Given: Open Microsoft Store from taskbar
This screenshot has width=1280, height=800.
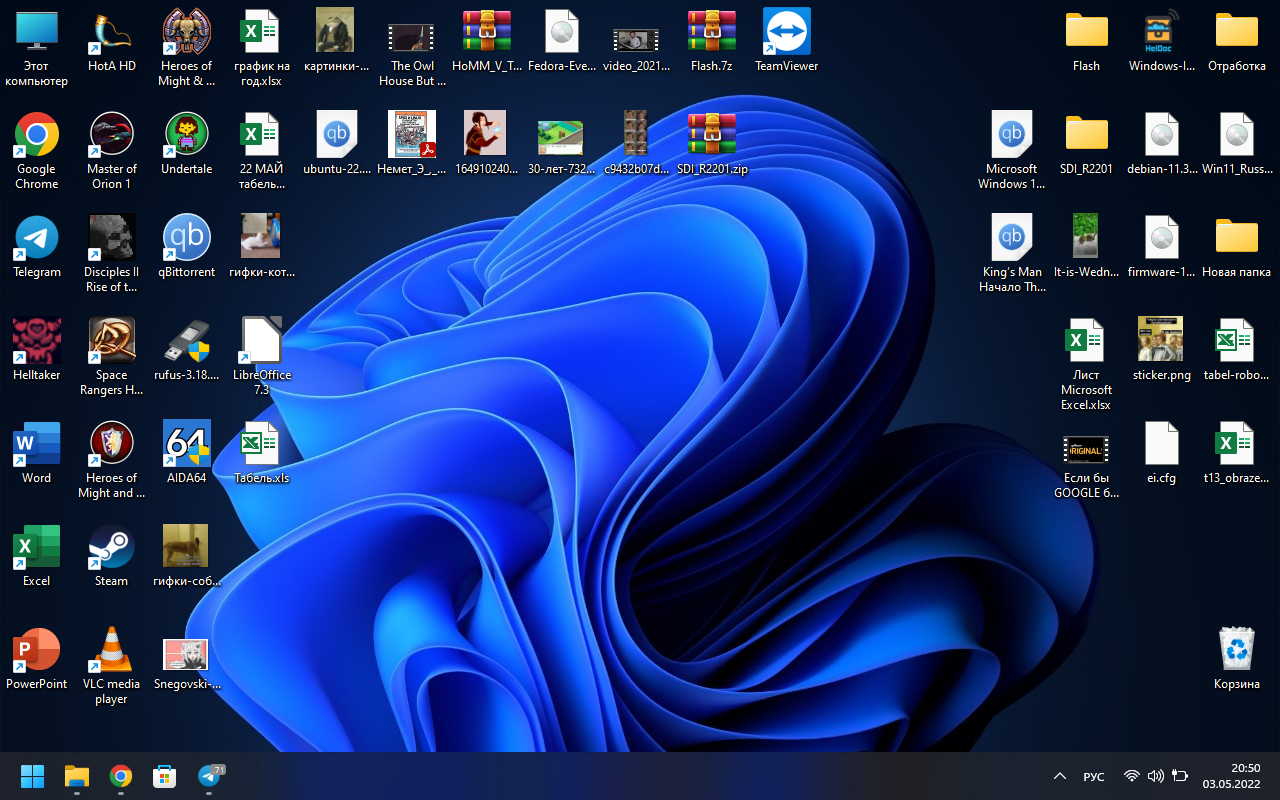Looking at the screenshot, I should 164,776.
